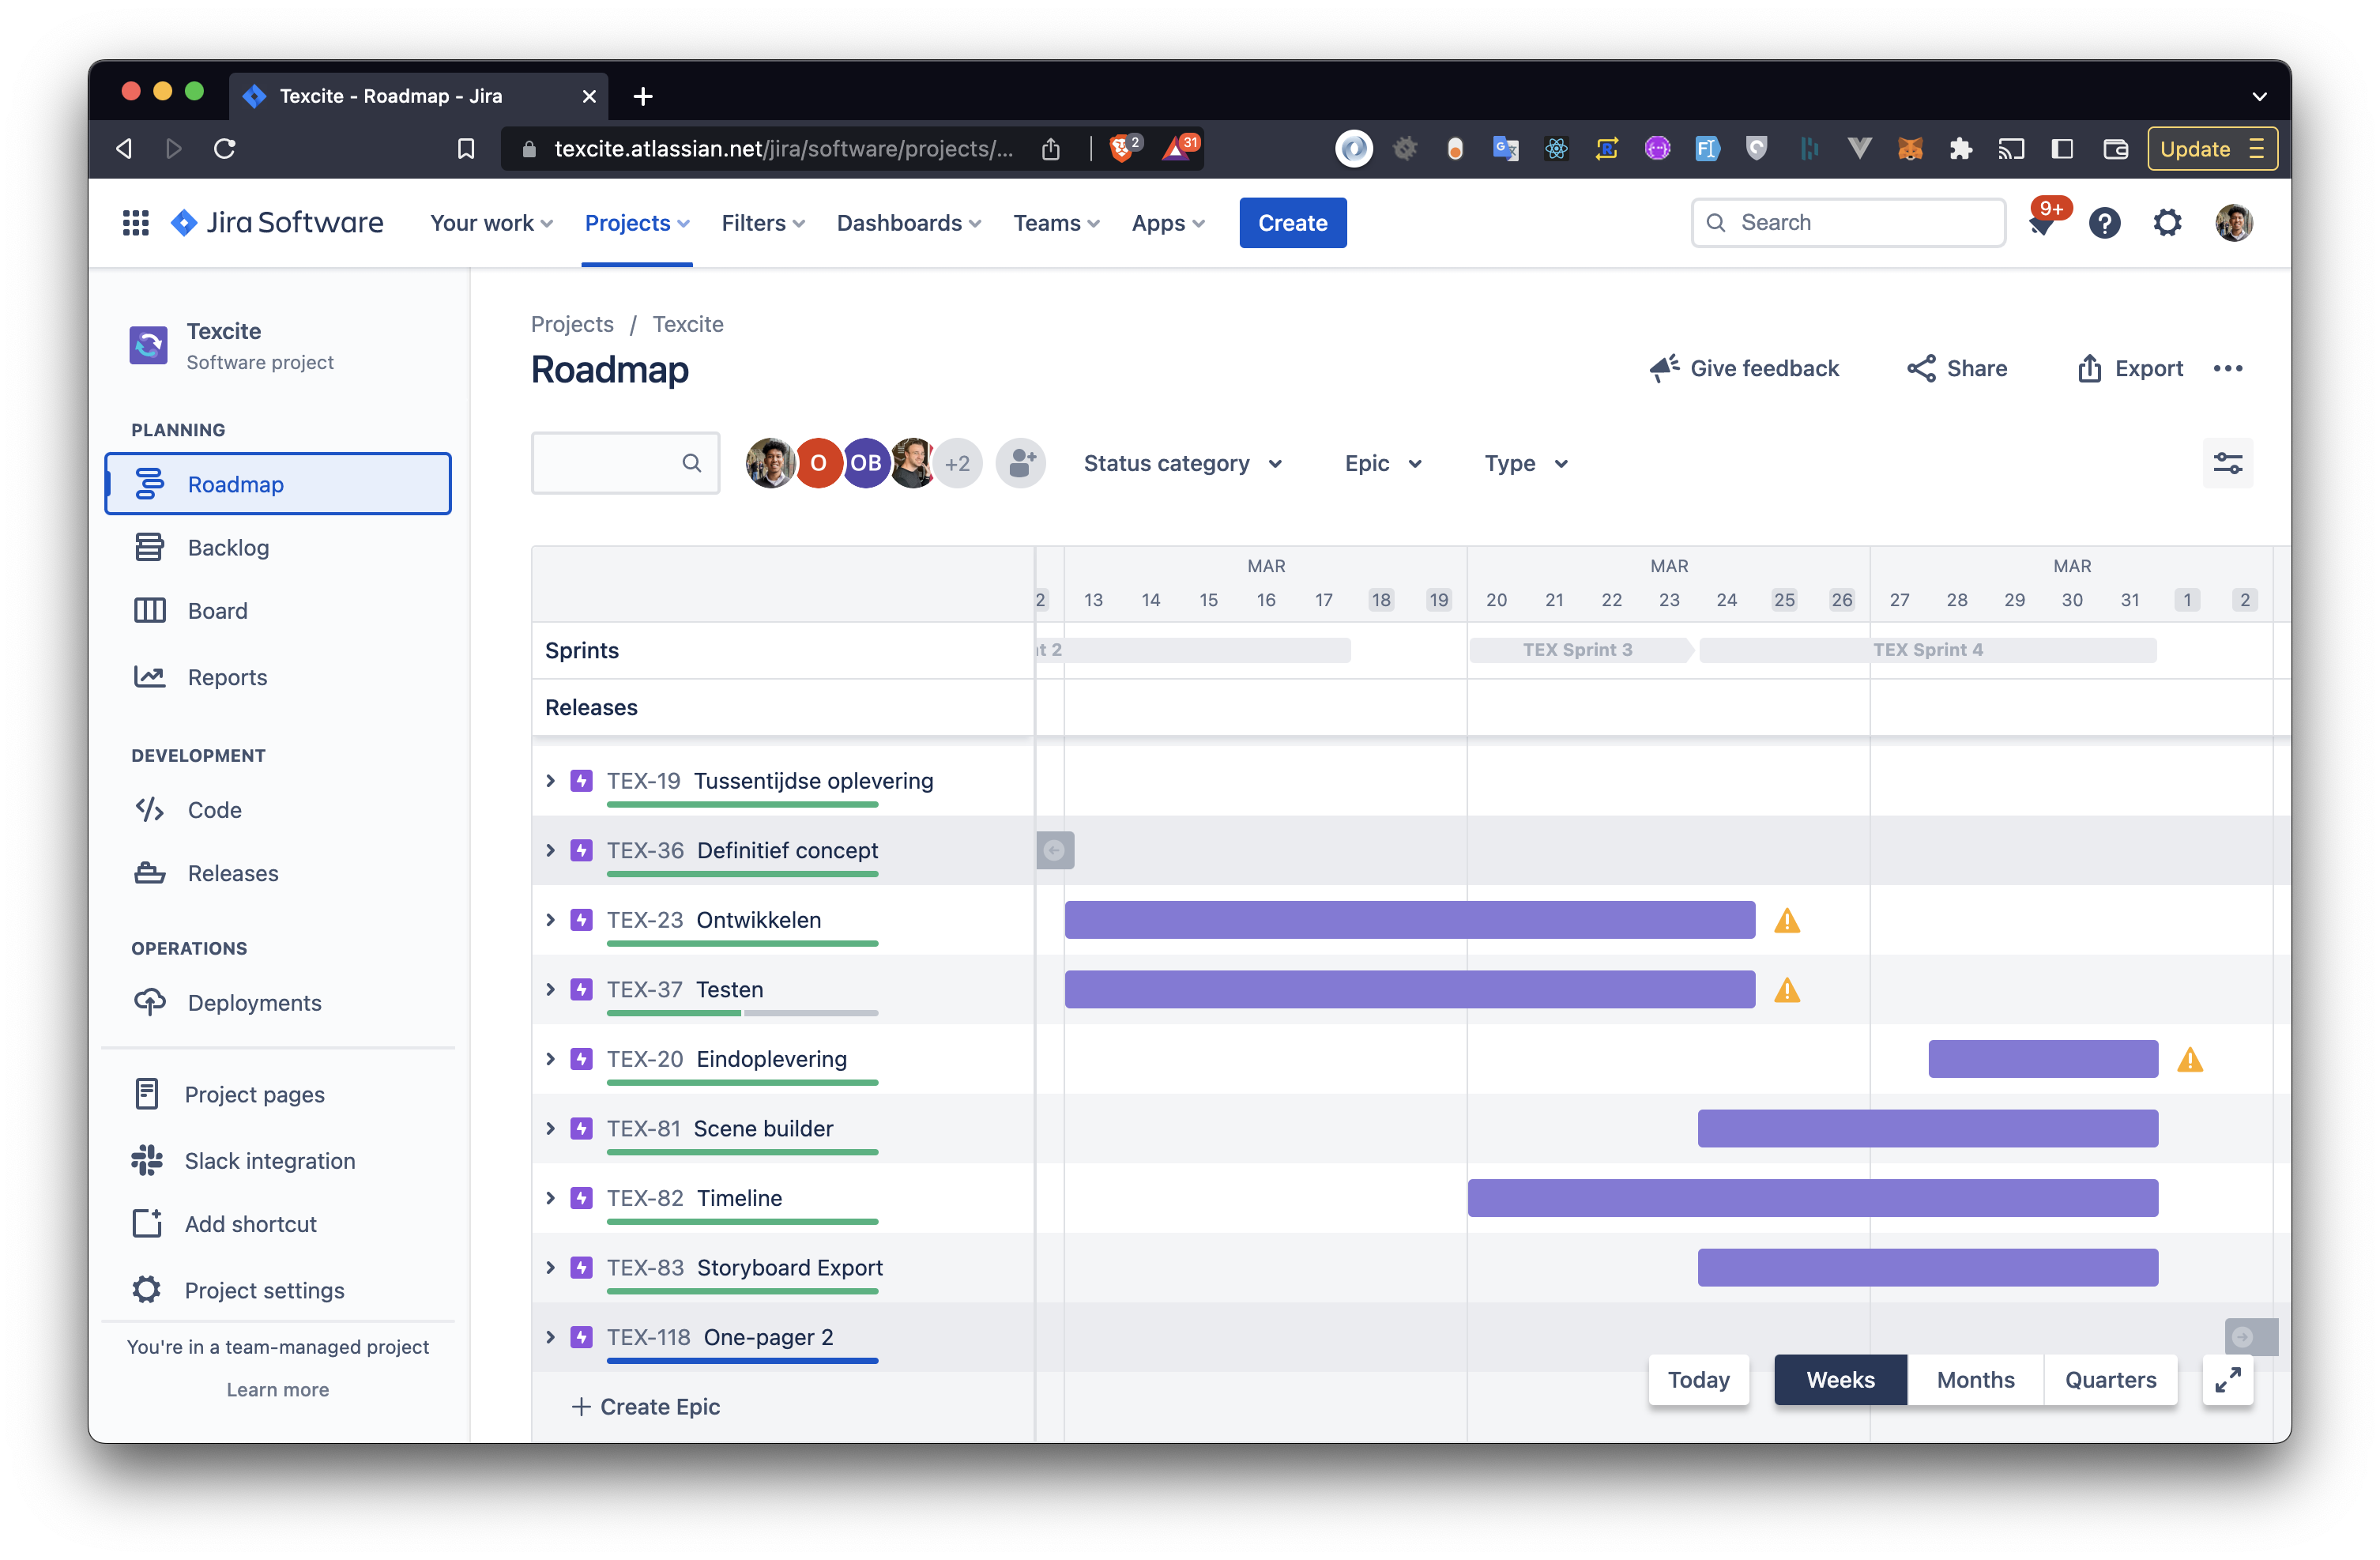Click the more actions ellipsis icon
This screenshot has width=2380, height=1560.
(2228, 369)
